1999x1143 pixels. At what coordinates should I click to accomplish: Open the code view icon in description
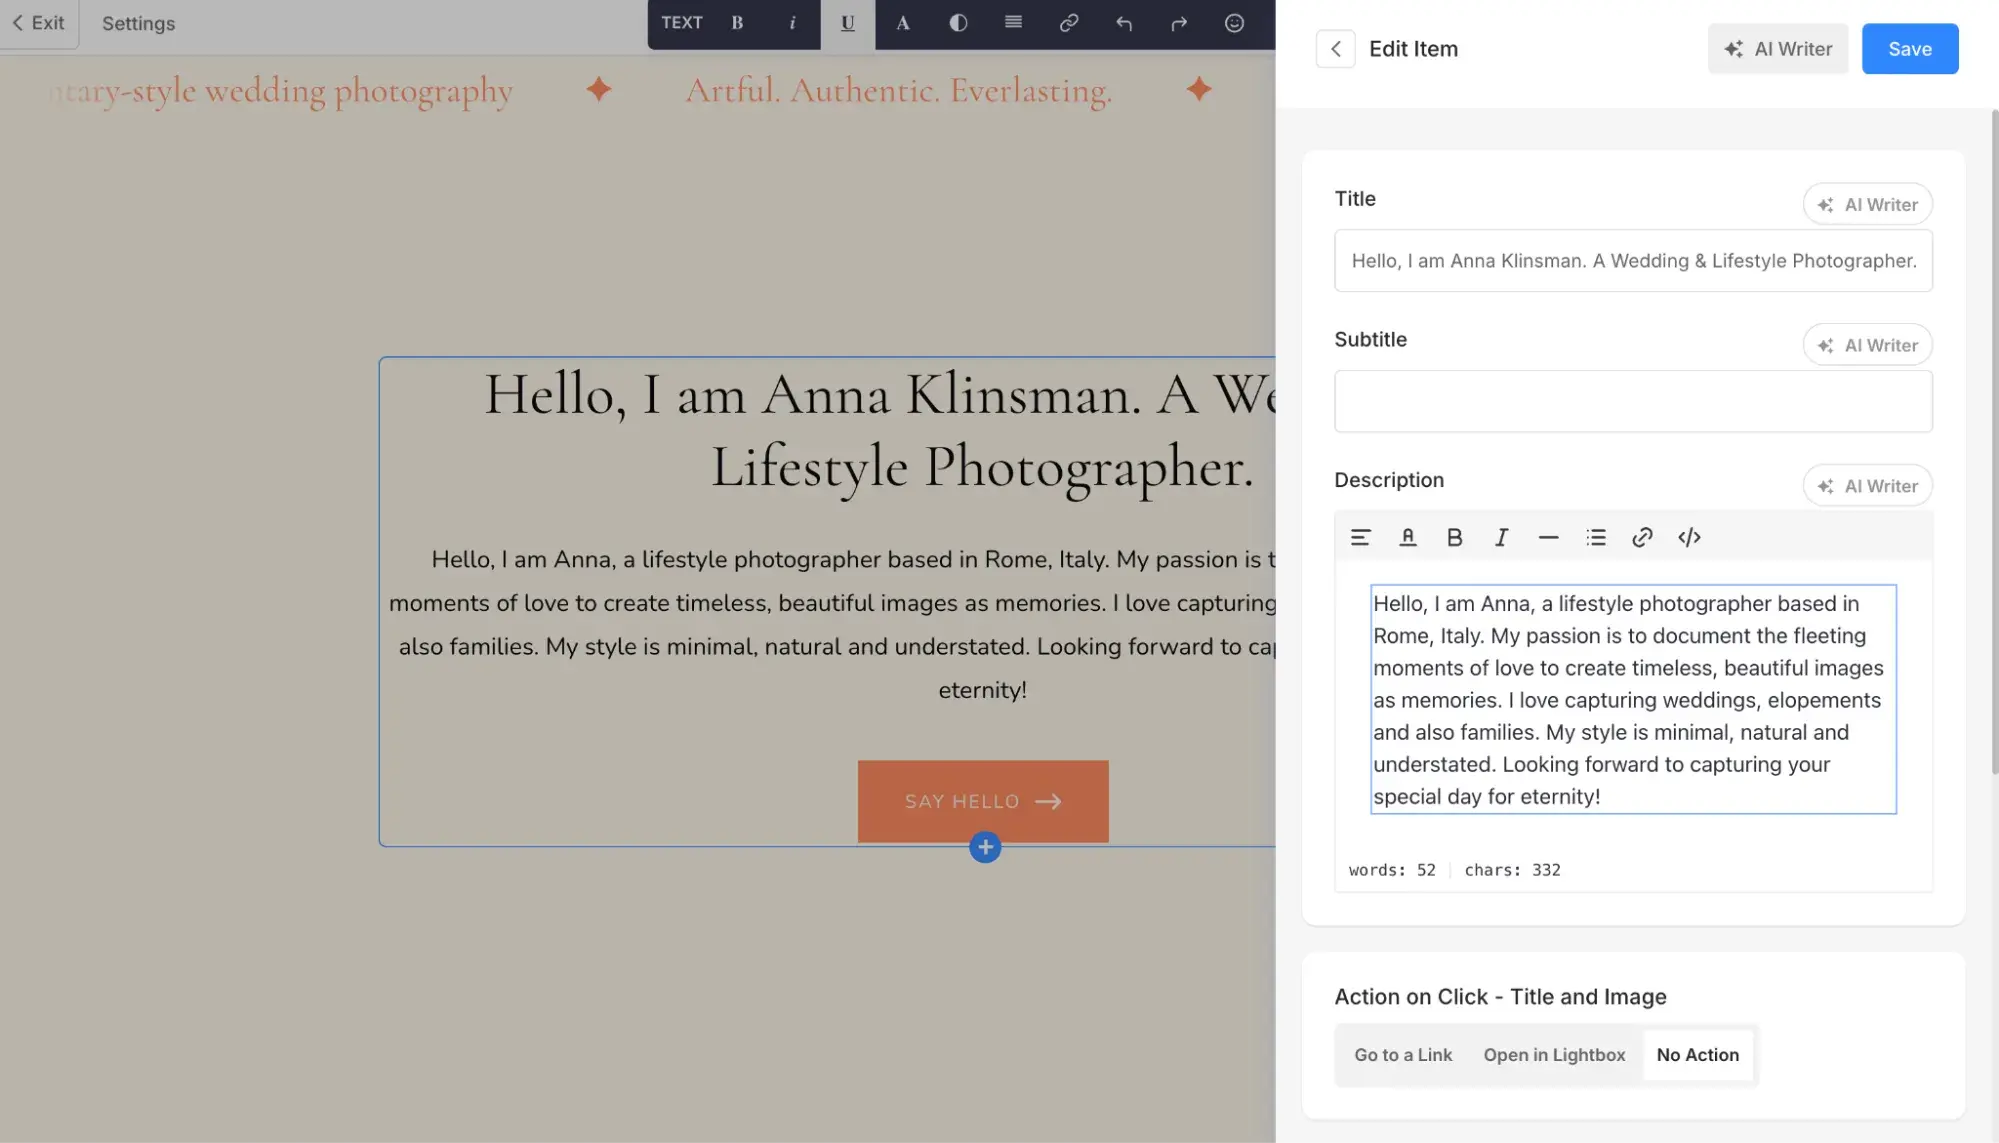pyautogui.click(x=1689, y=538)
